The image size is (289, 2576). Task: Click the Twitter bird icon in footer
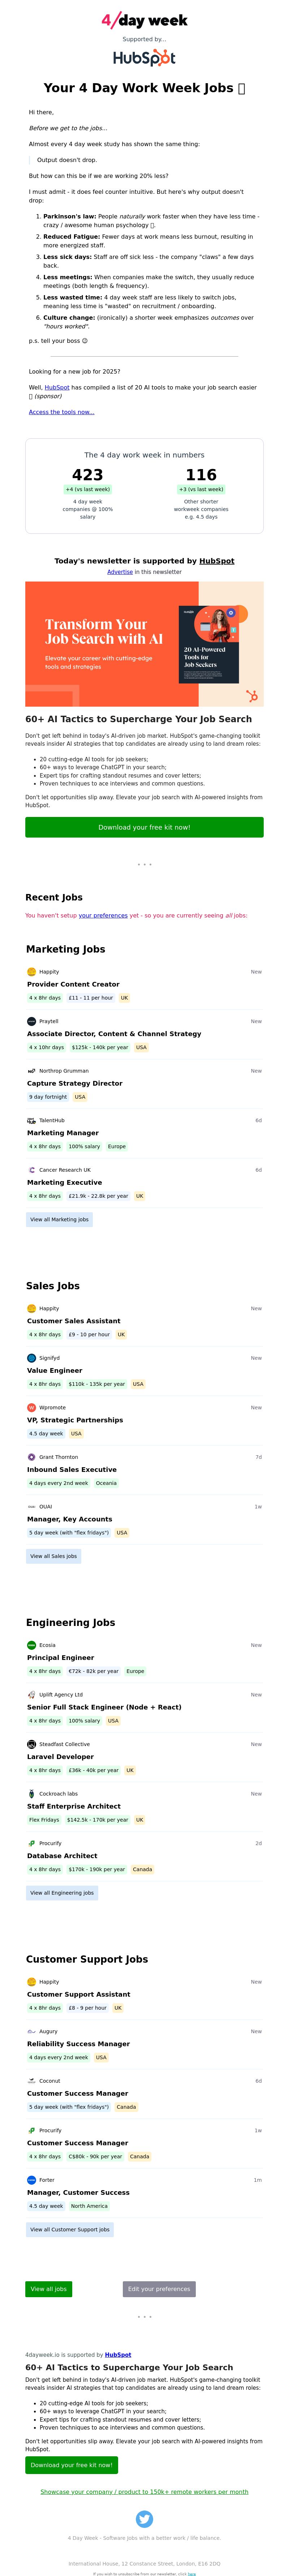pos(144,2518)
